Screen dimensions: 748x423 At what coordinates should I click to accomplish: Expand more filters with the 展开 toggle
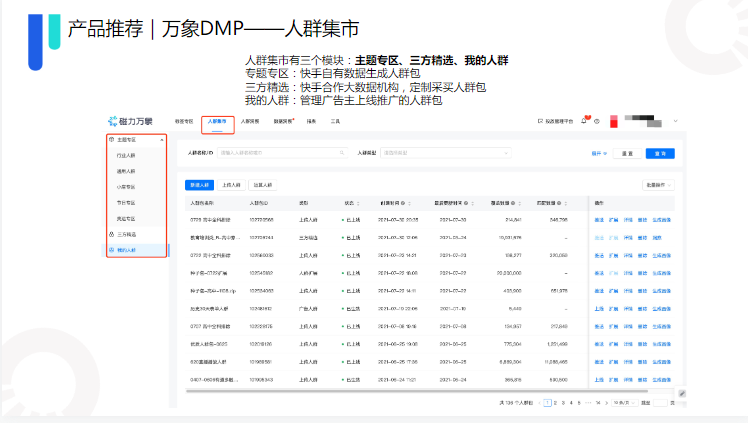[x=599, y=154]
